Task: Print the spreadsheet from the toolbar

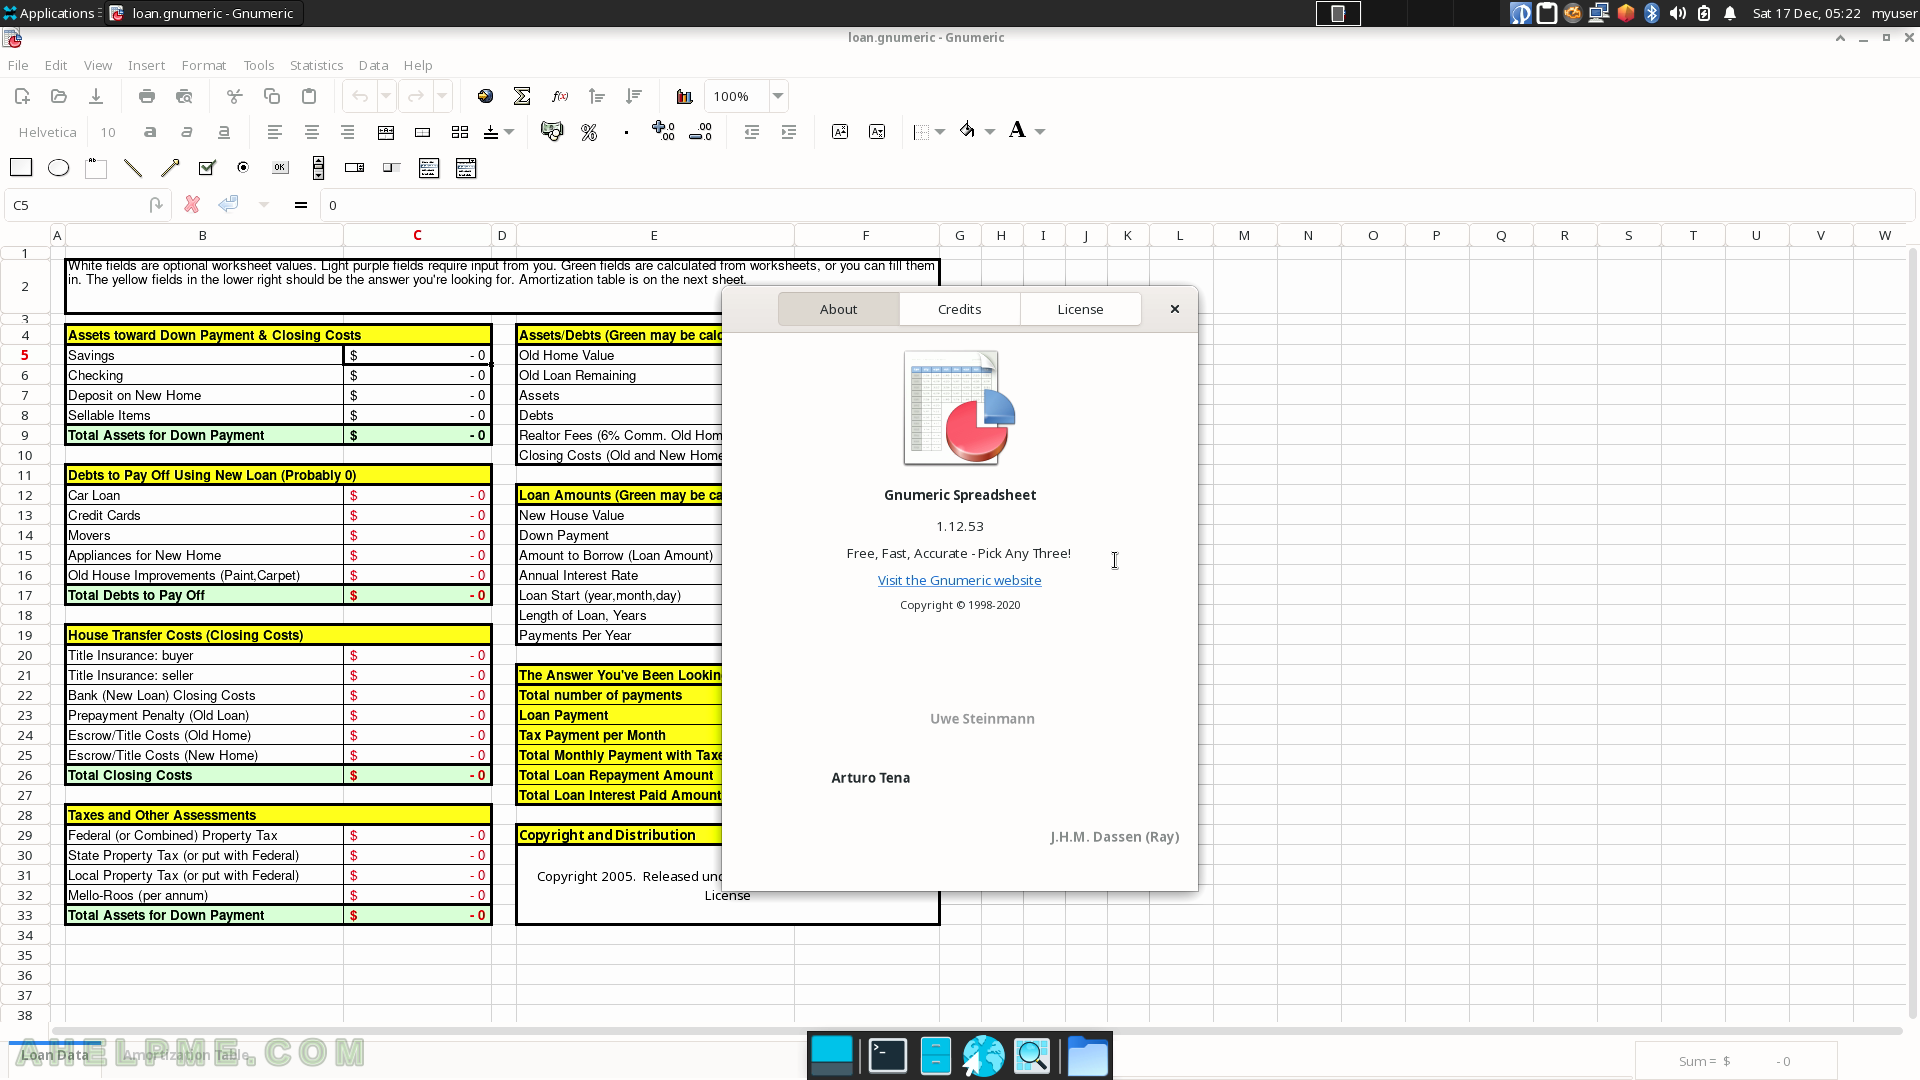Action: [147, 96]
